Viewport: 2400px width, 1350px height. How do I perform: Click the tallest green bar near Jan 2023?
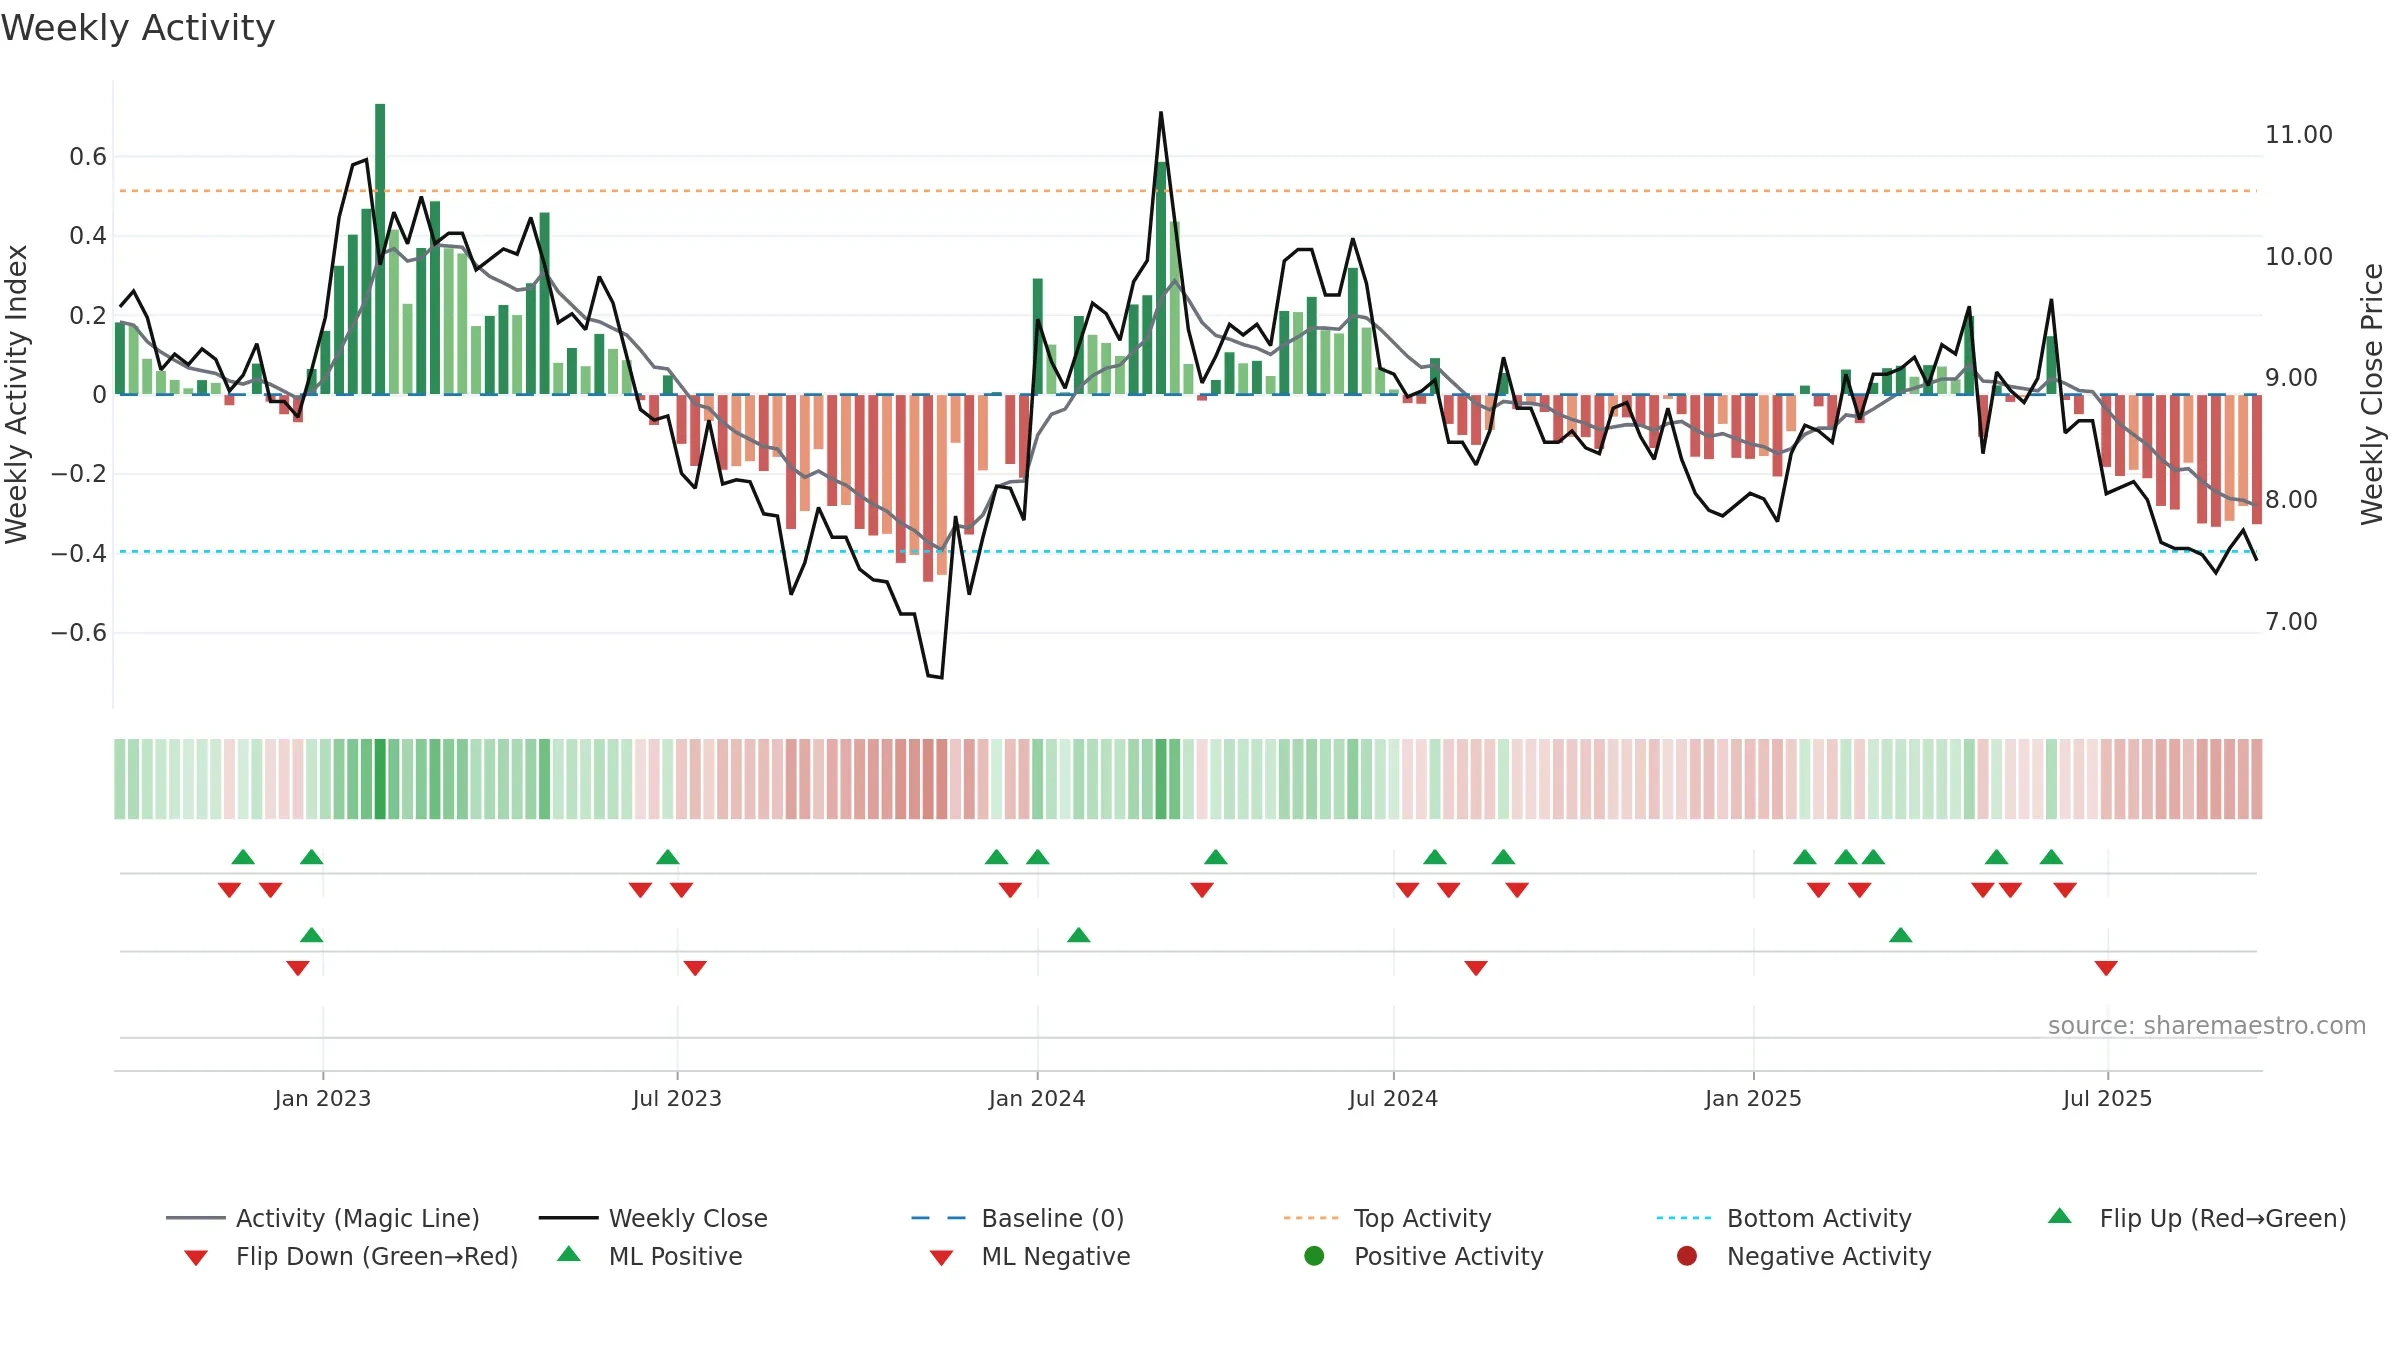click(380, 249)
